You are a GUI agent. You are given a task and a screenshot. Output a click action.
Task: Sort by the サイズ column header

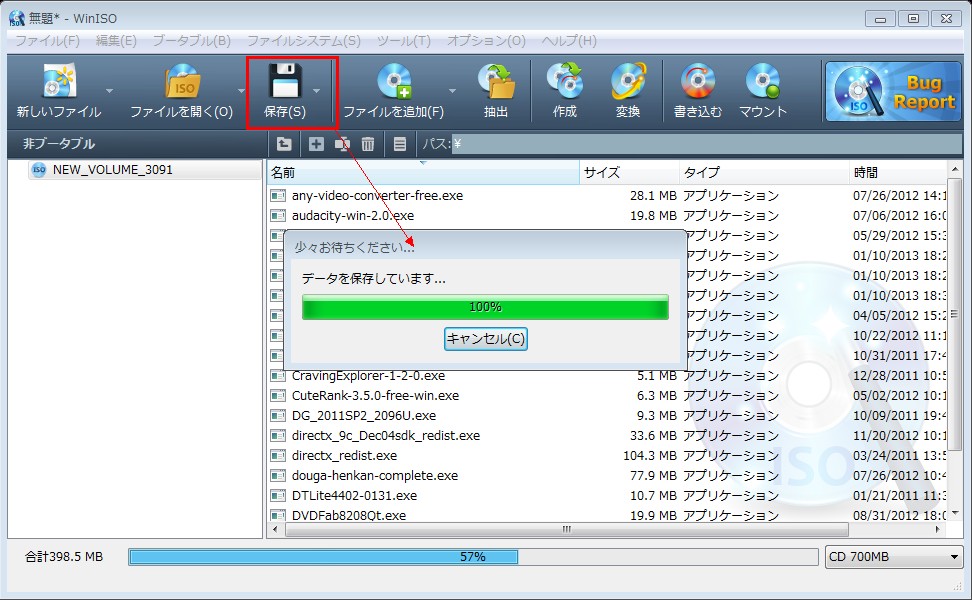[x=629, y=172]
